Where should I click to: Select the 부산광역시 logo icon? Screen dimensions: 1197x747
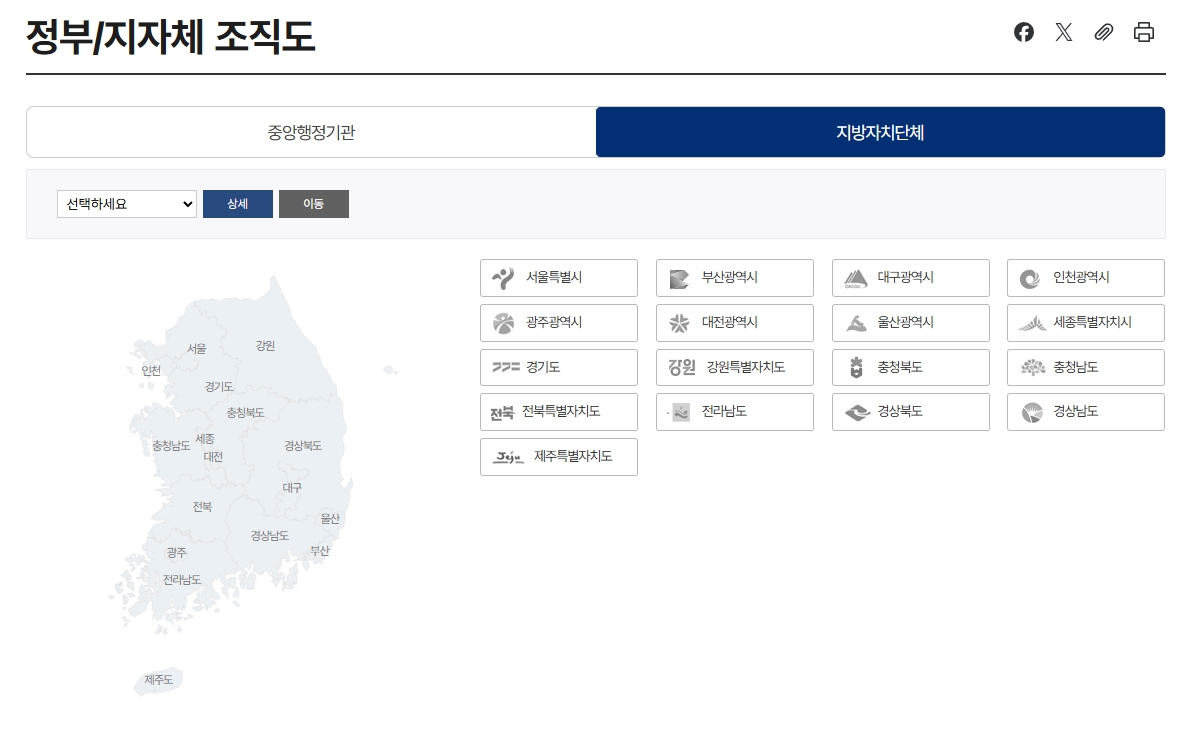(x=677, y=277)
